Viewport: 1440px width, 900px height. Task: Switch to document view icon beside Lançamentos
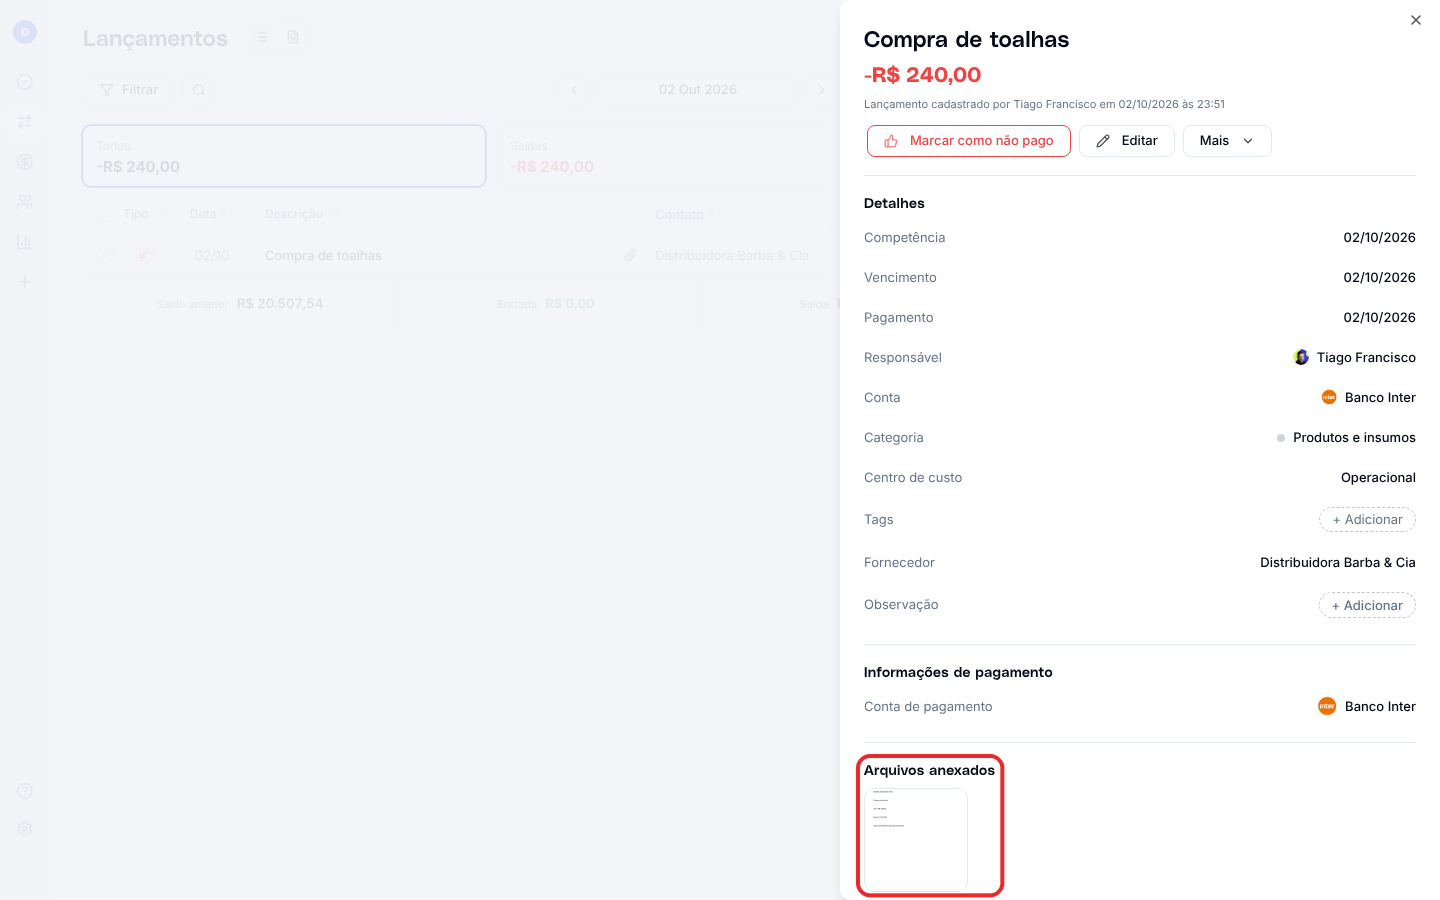click(x=293, y=37)
